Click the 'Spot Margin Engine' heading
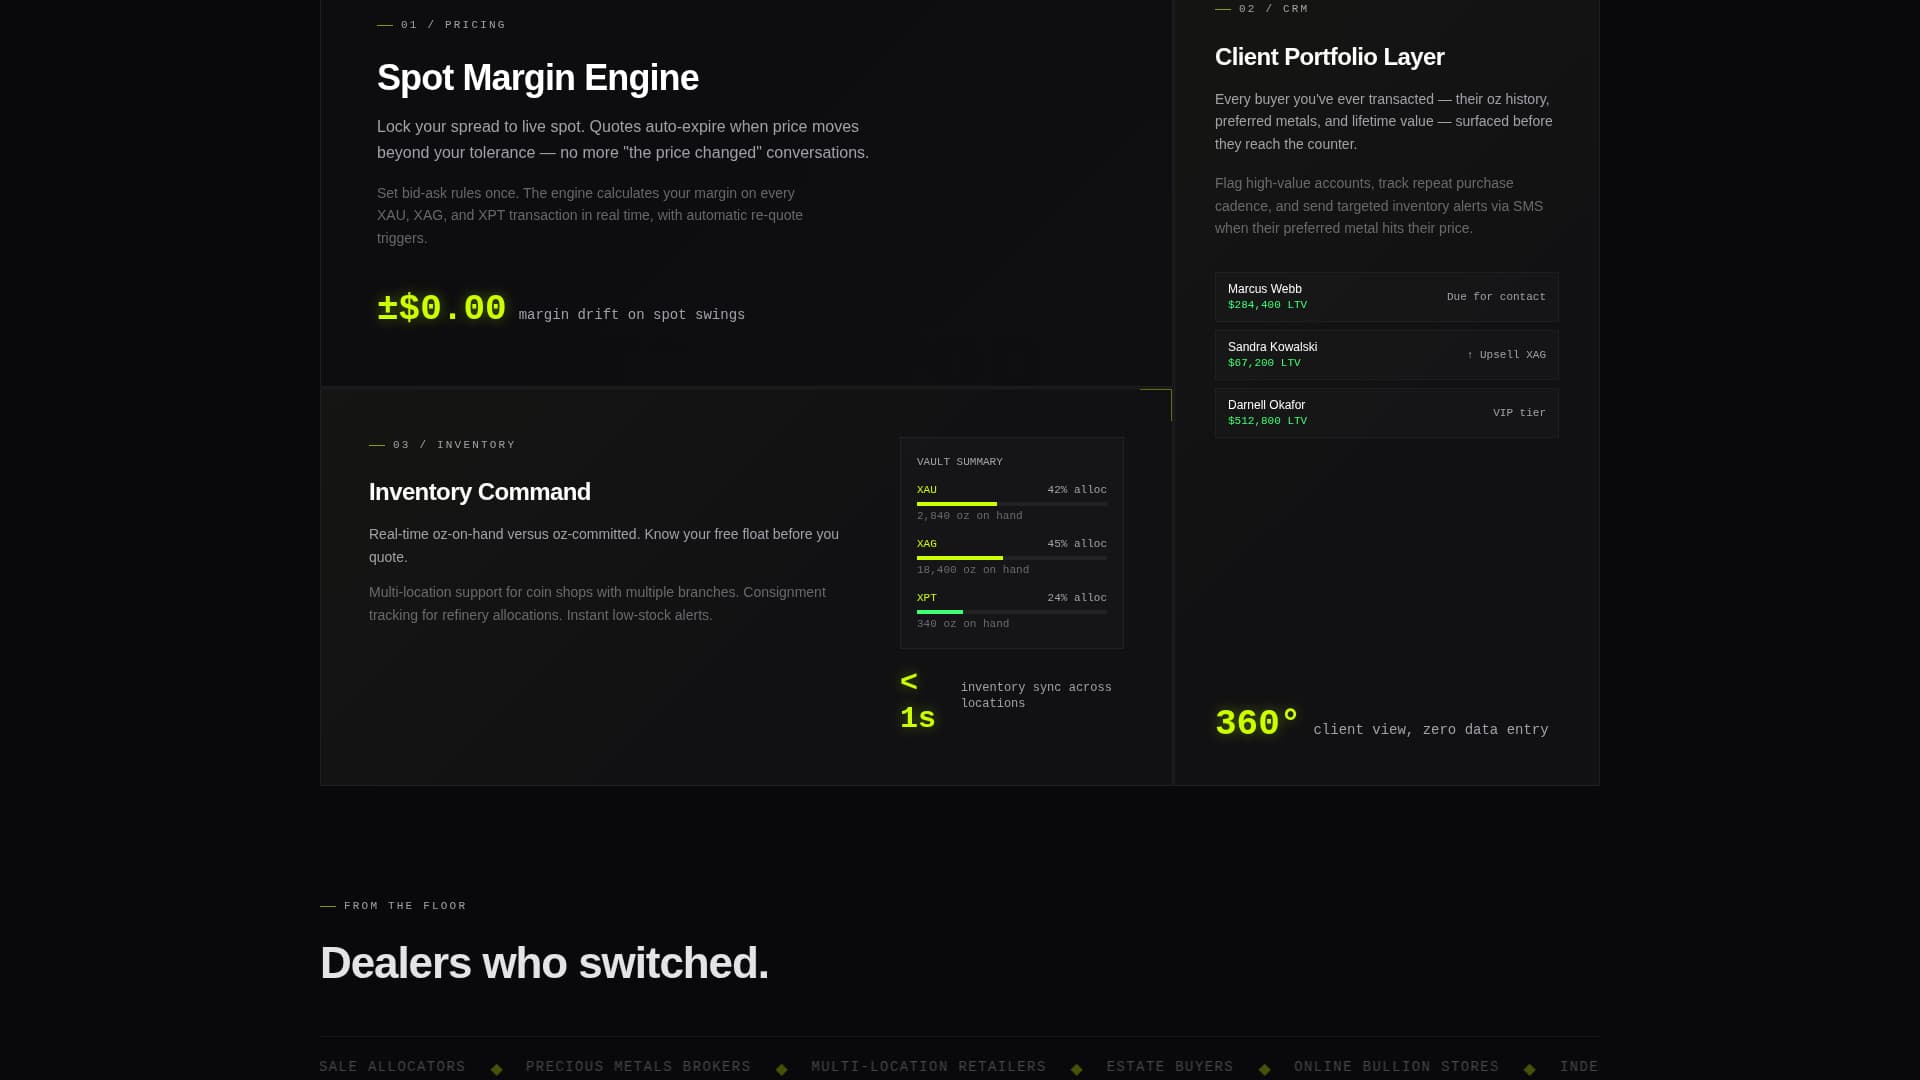 (x=538, y=78)
